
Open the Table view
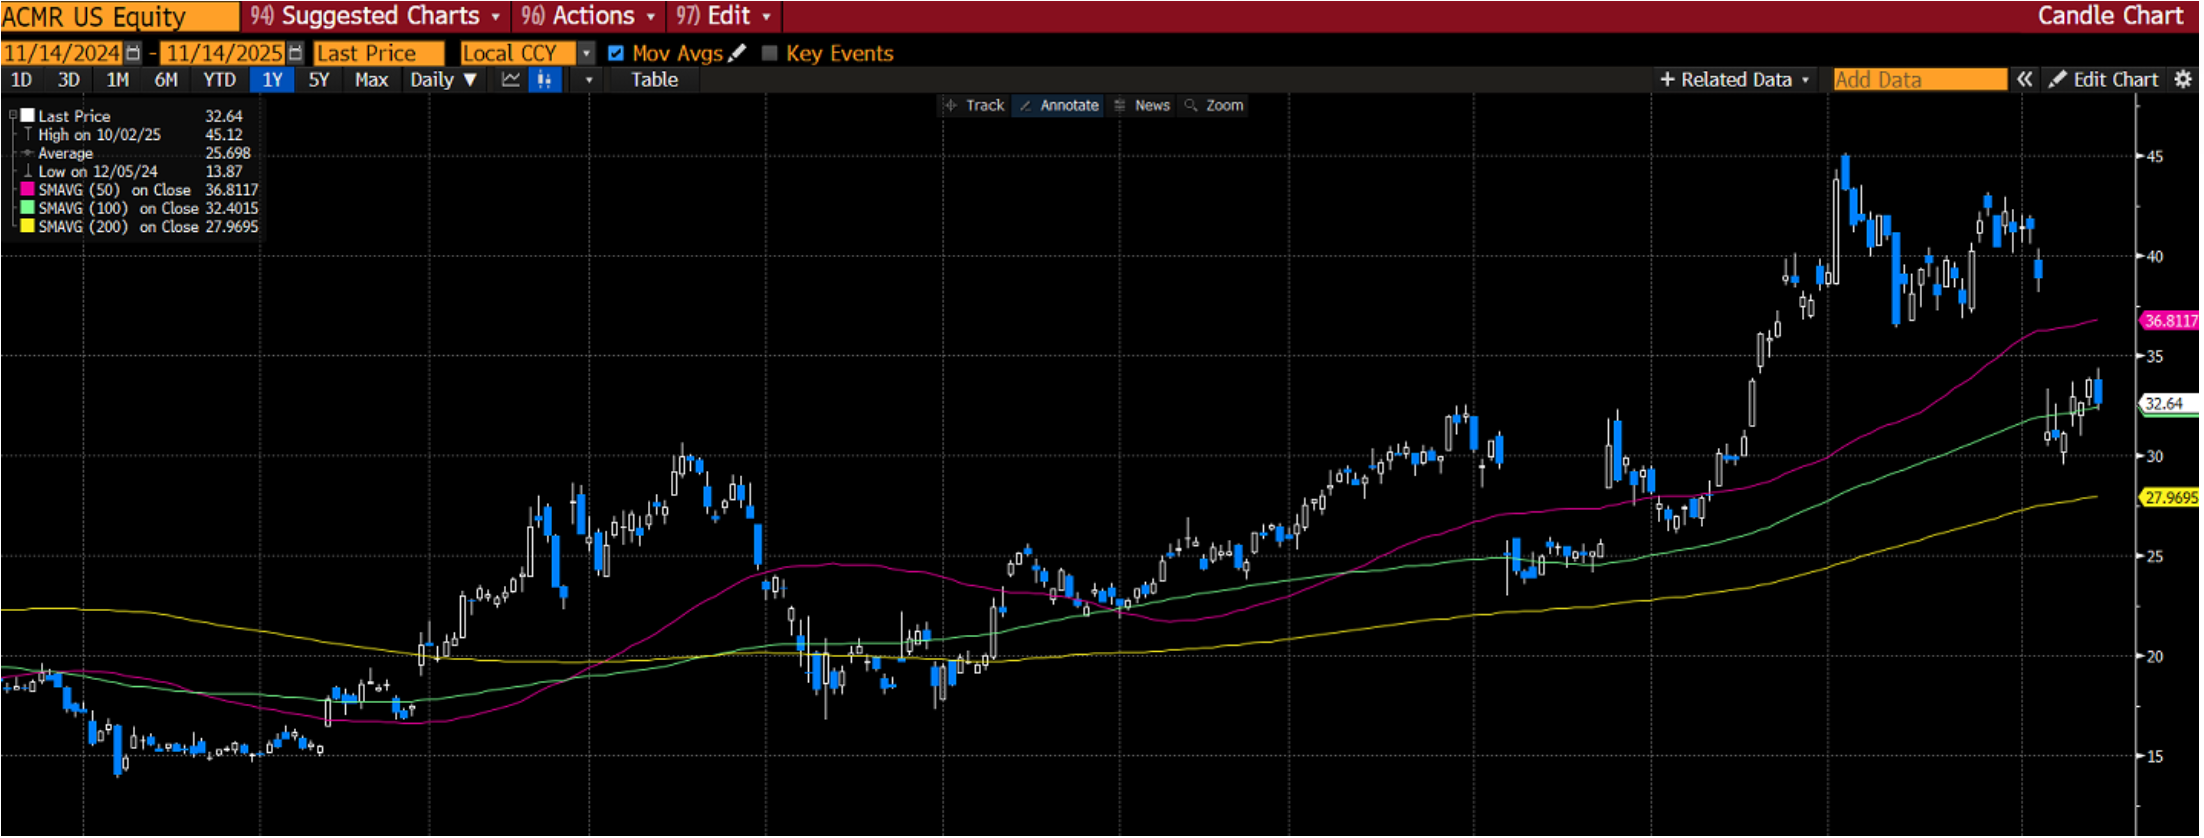654,80
